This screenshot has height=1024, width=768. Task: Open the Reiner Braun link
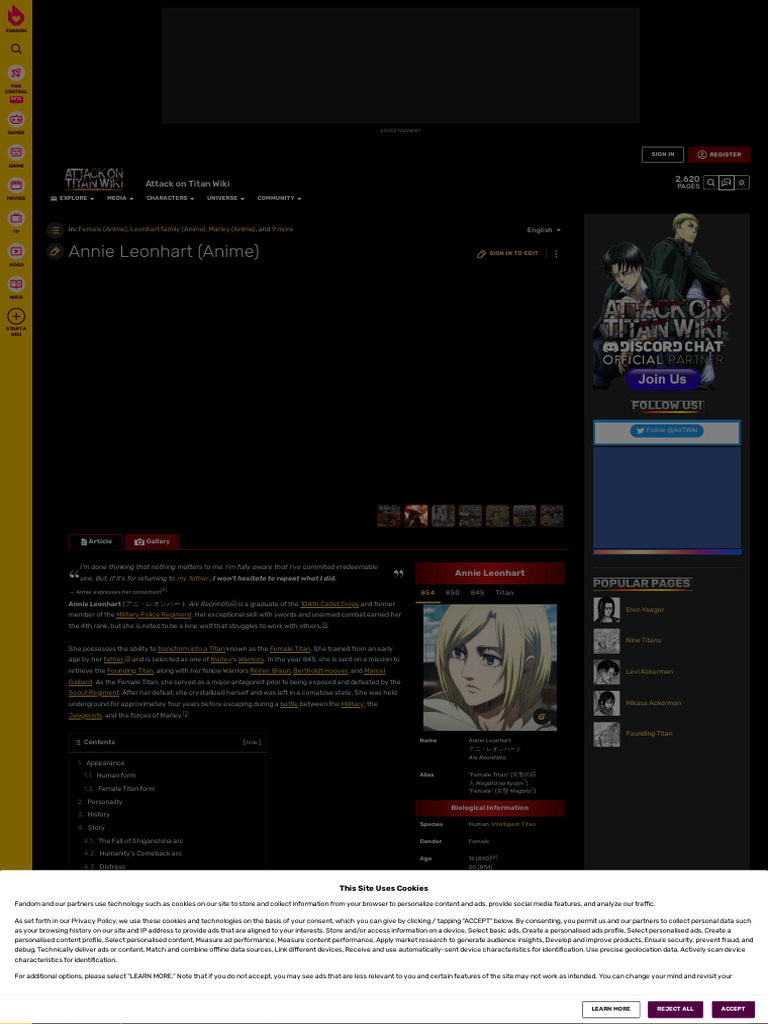270,671
